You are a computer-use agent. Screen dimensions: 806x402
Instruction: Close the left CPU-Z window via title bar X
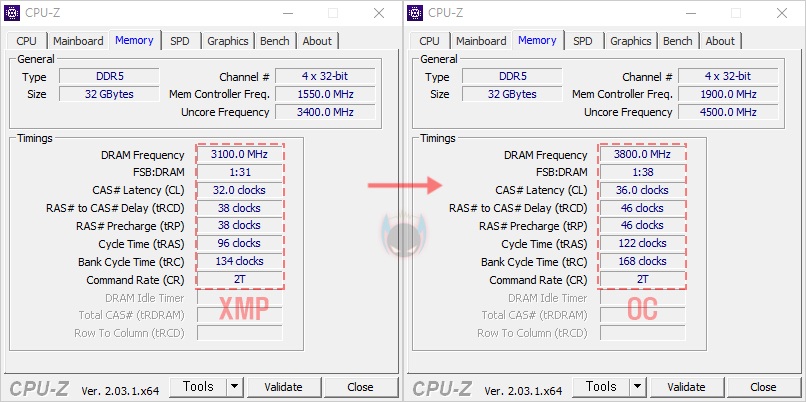379,13
